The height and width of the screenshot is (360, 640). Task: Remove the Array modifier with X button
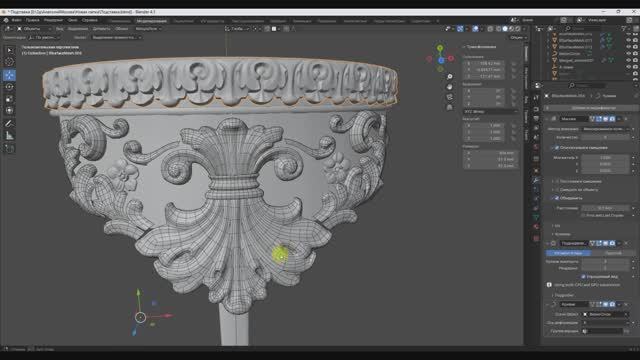coord(627,119)
